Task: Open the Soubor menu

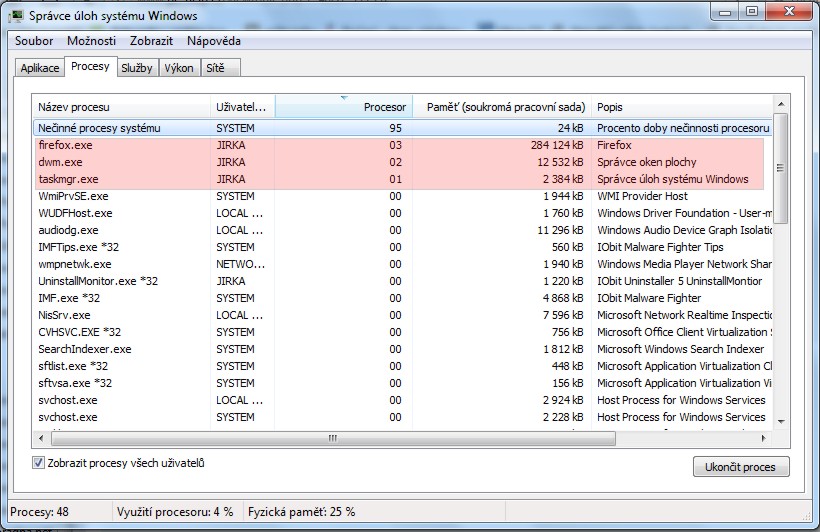Action: pyautogui.click(x=34, y=41)
